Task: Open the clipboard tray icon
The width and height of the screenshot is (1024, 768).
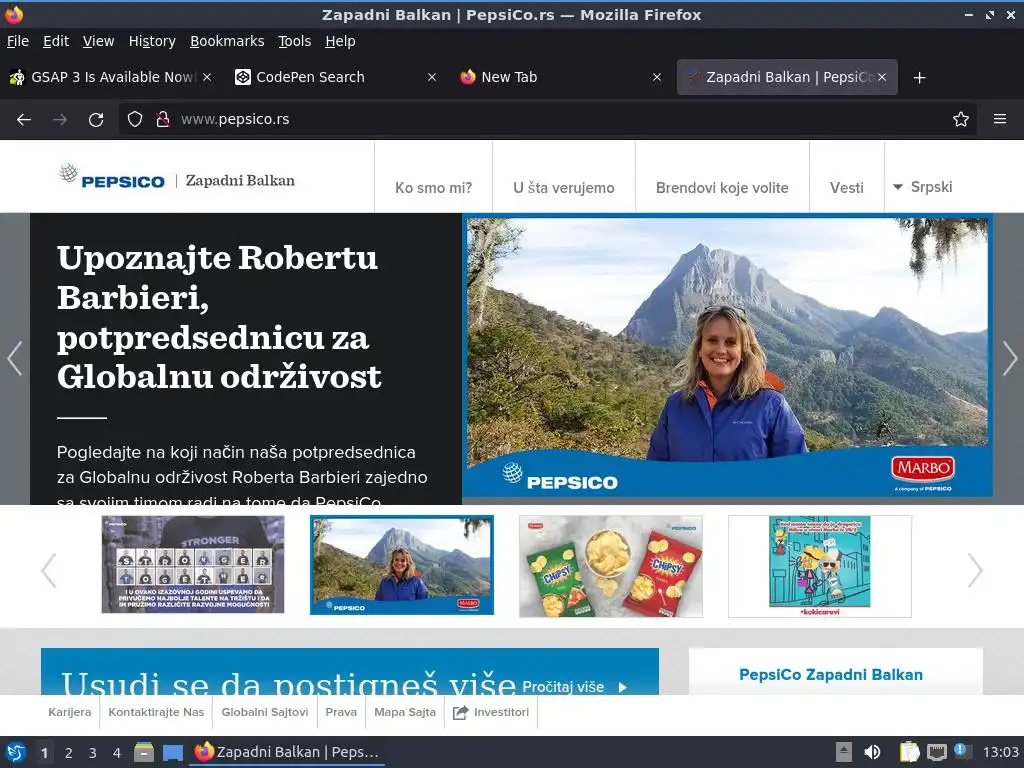Action: click(909, 752)
